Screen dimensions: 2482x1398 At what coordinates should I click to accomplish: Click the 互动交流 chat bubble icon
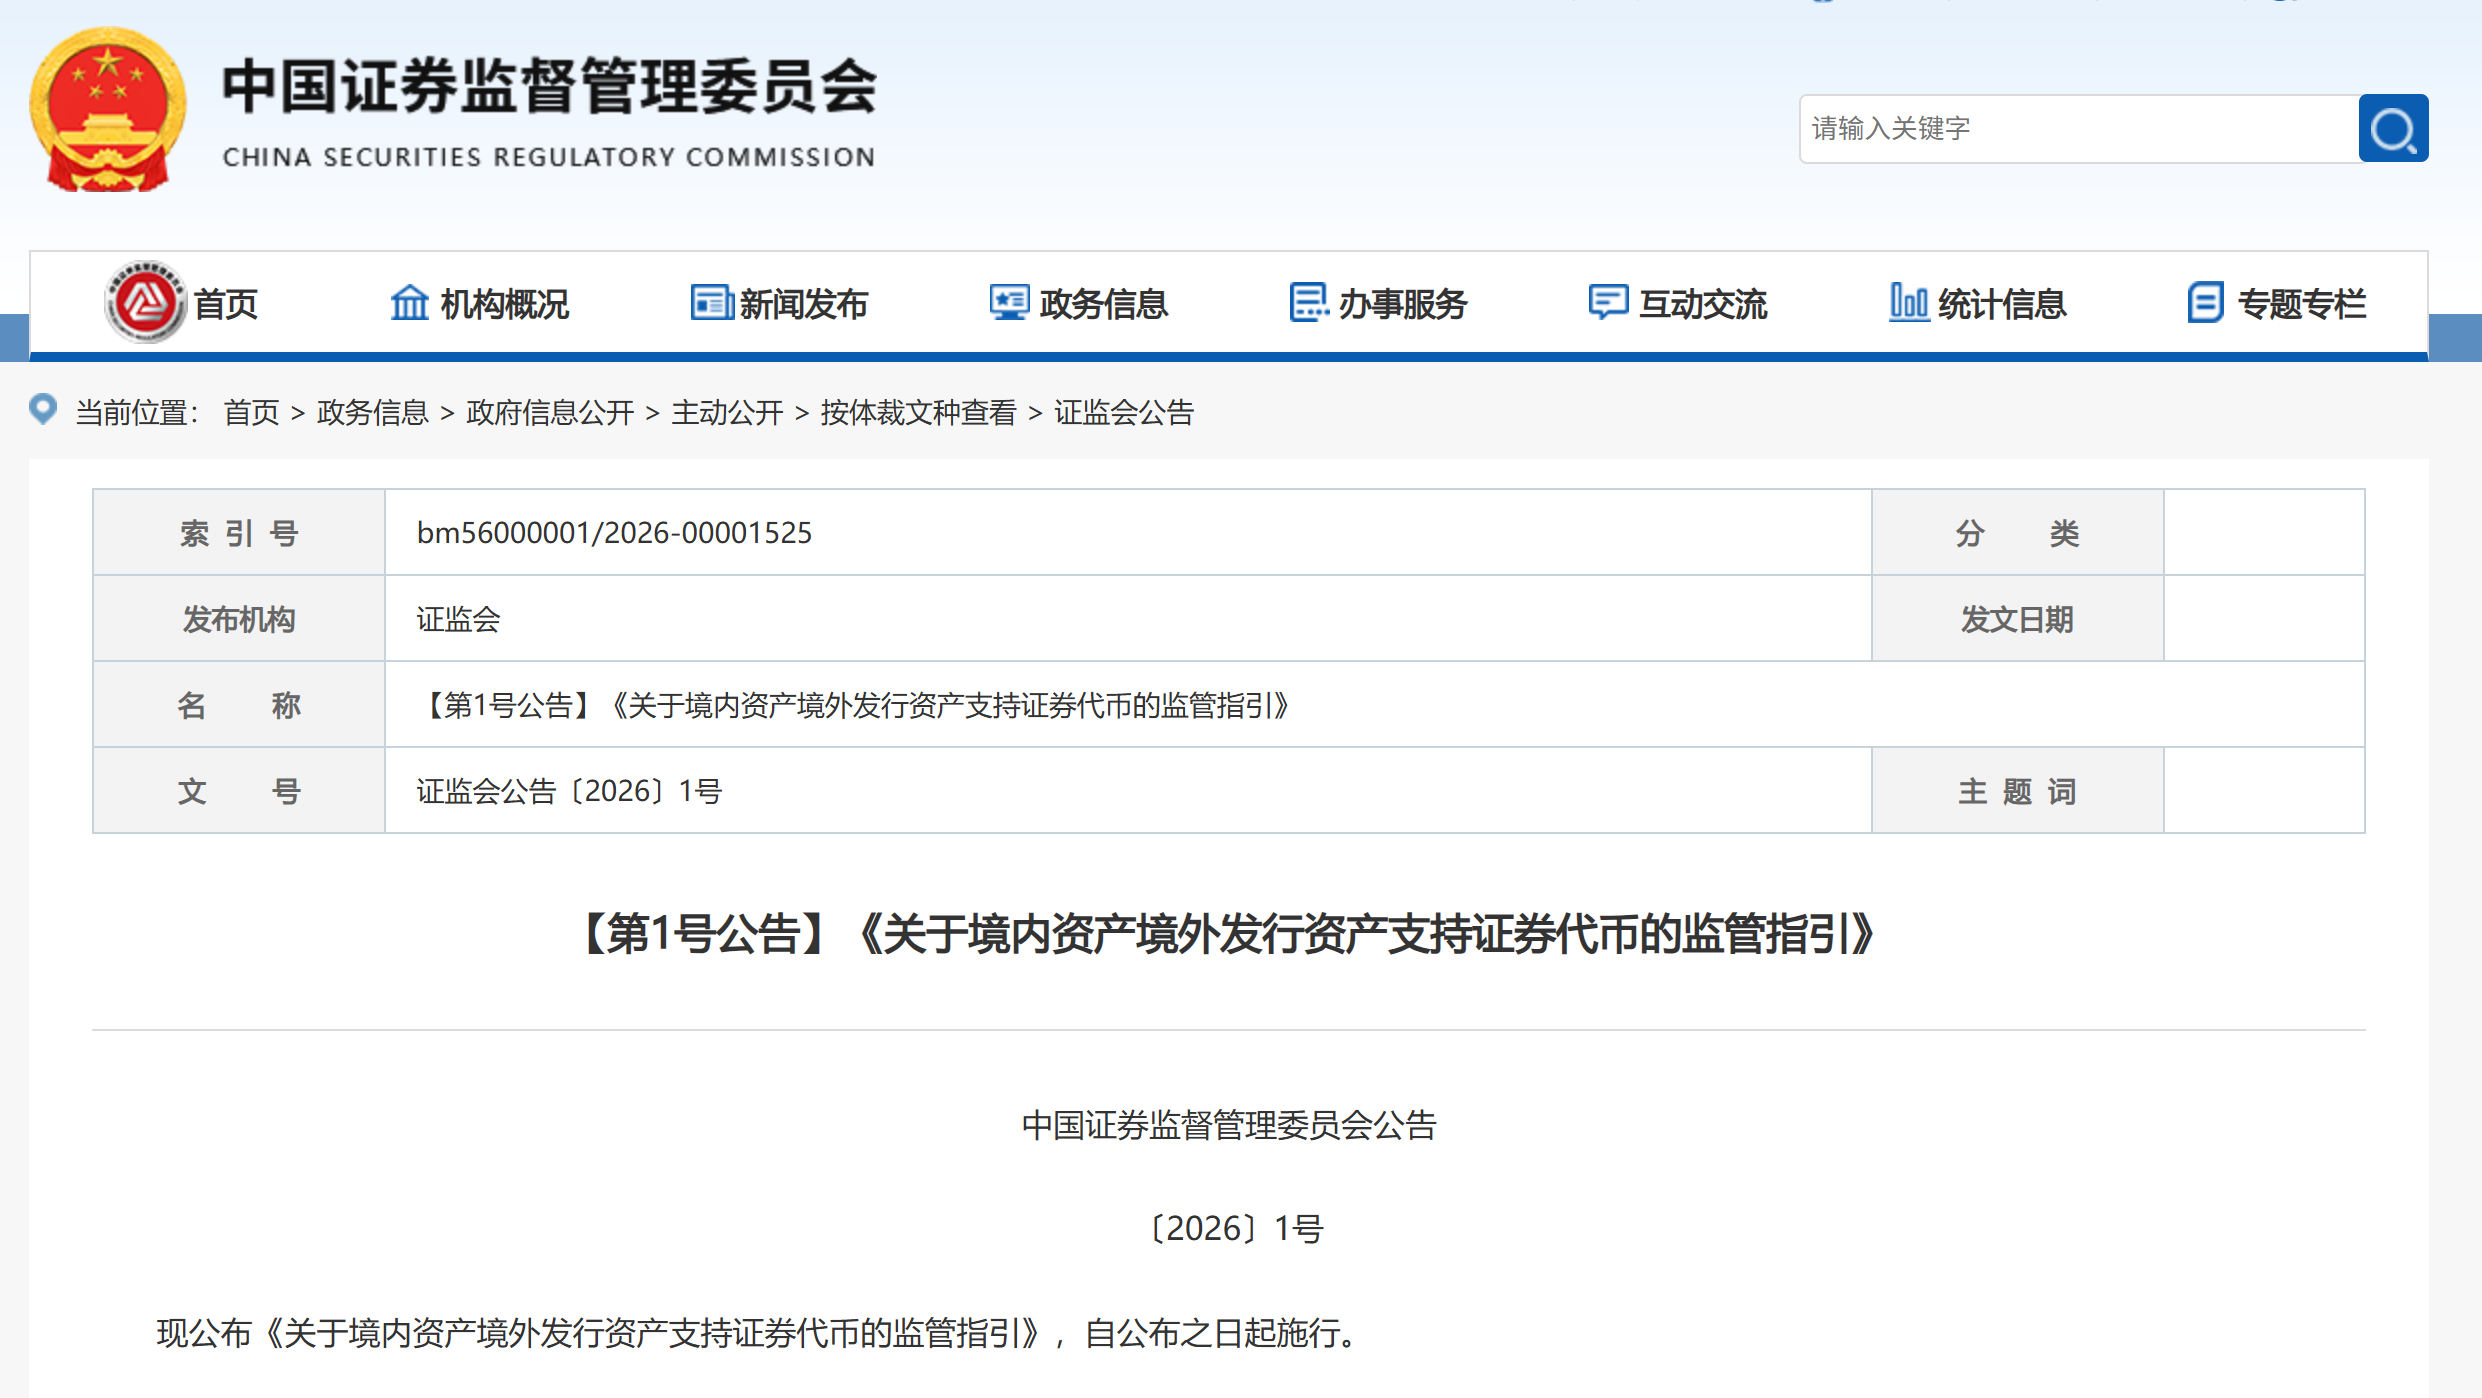[x=1608, y=302]
